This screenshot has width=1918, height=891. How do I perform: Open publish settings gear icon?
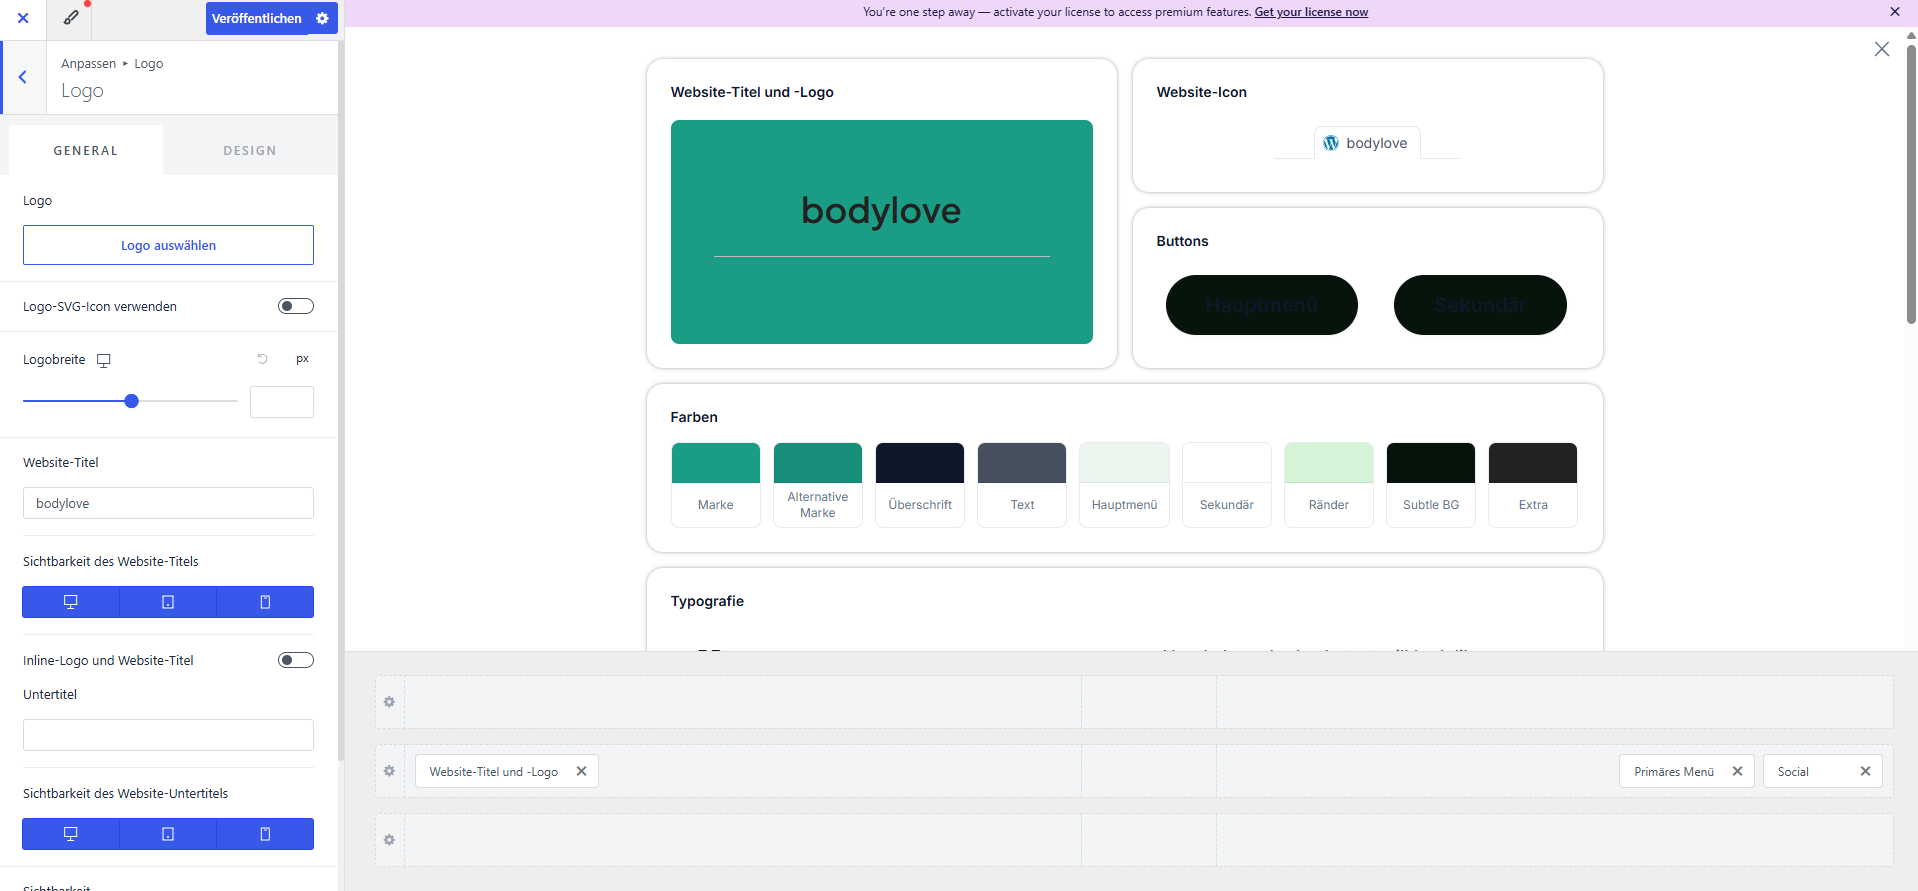coord(322,18)
